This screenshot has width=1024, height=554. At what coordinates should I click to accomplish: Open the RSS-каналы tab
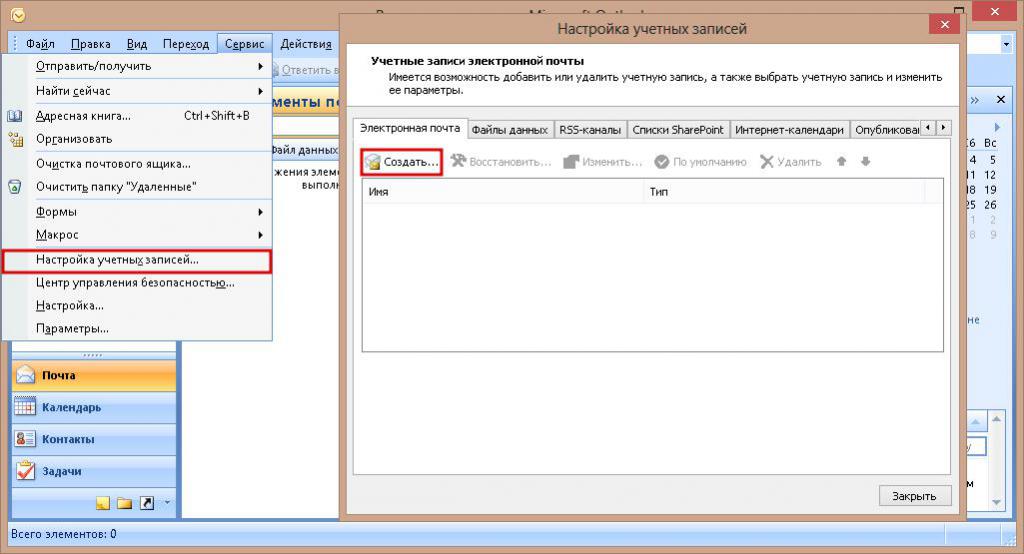coord(590,130)
